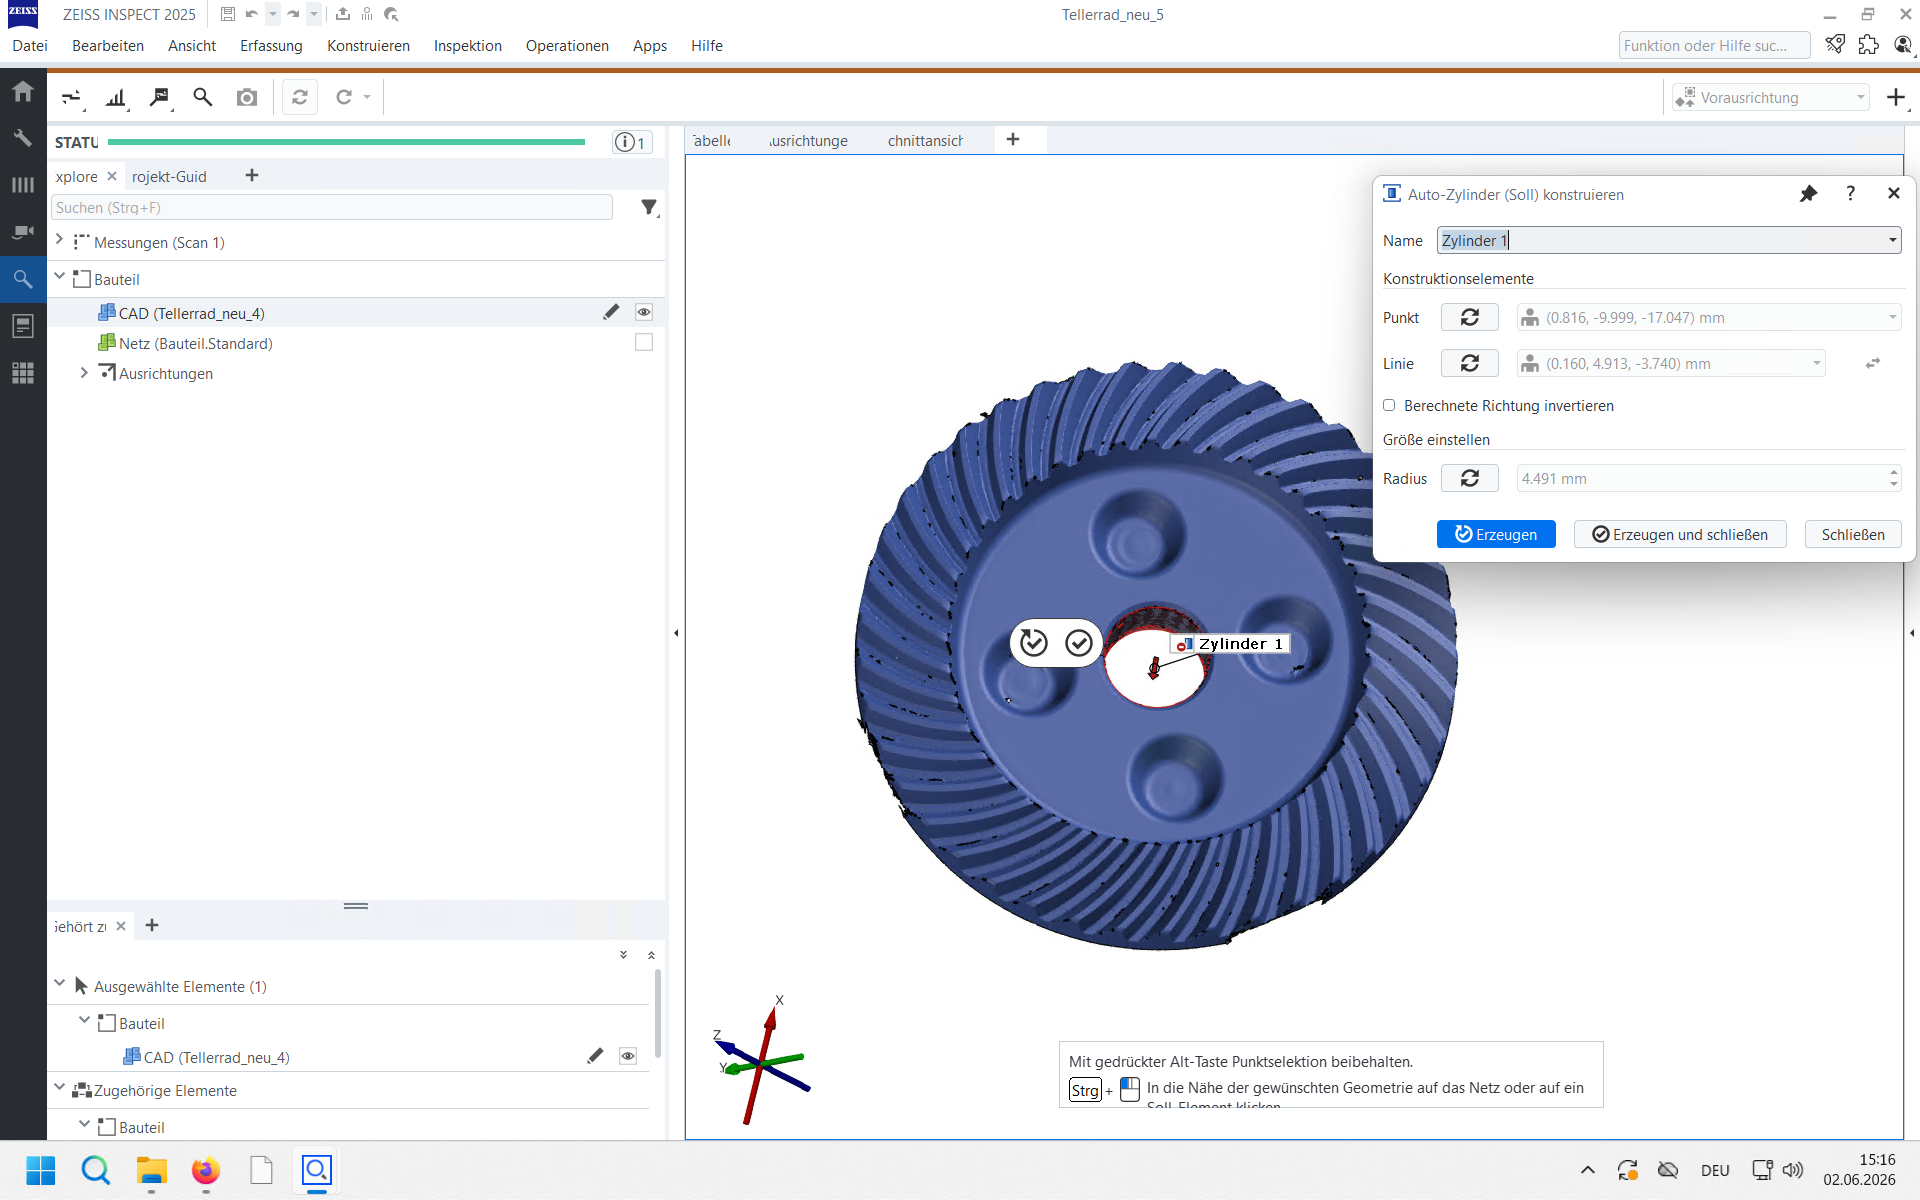Screen dimensions: 1920x1200
Task: Click the select-with-cursor icon in title bar
Action: pyautogui.click(x=391, y=14)
